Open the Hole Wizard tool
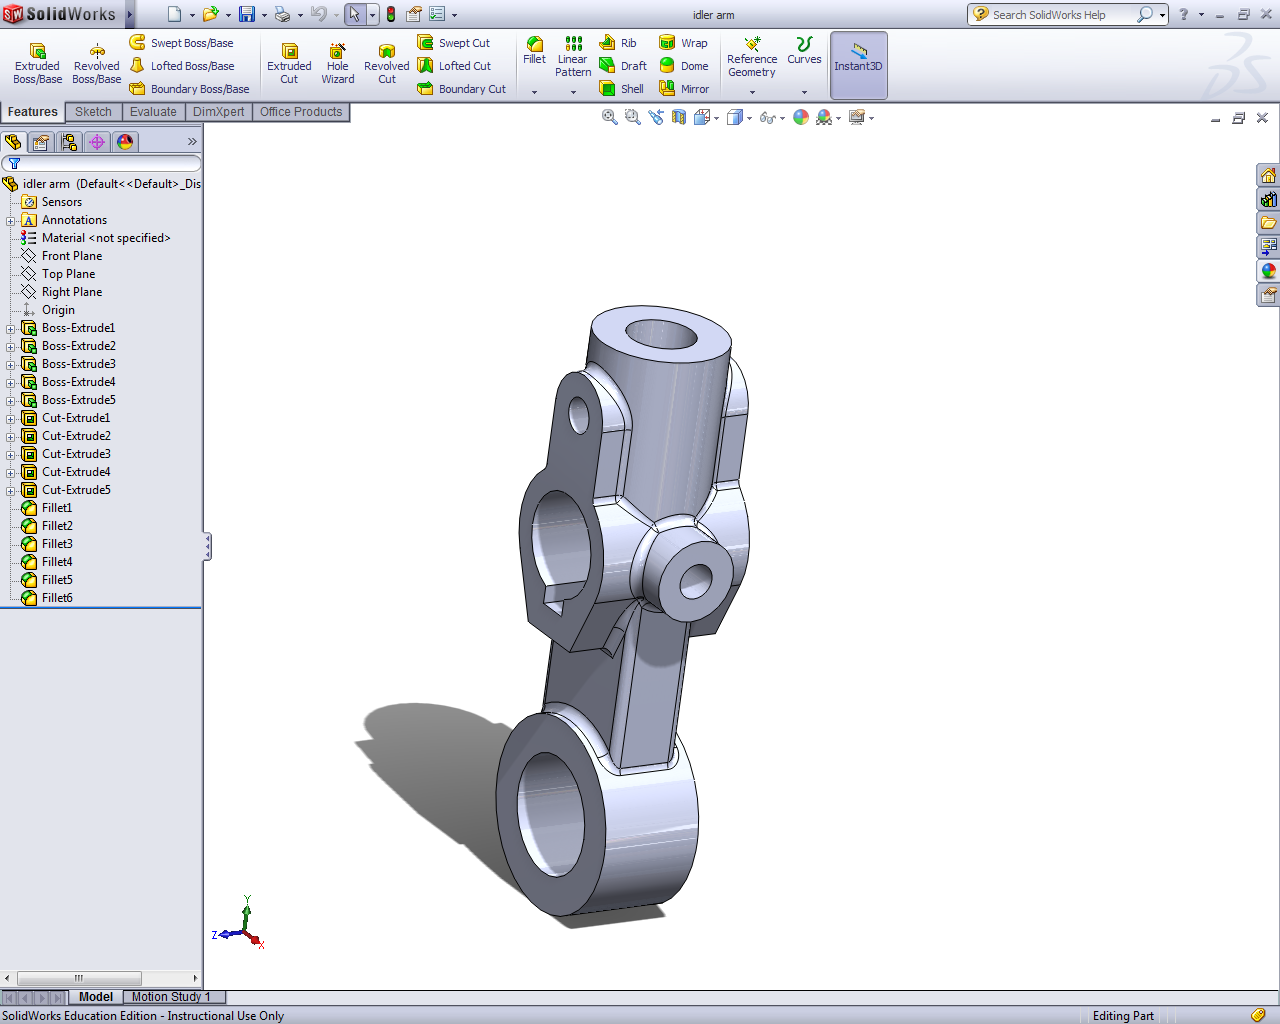1280x1024 pixels. [338, 64]
